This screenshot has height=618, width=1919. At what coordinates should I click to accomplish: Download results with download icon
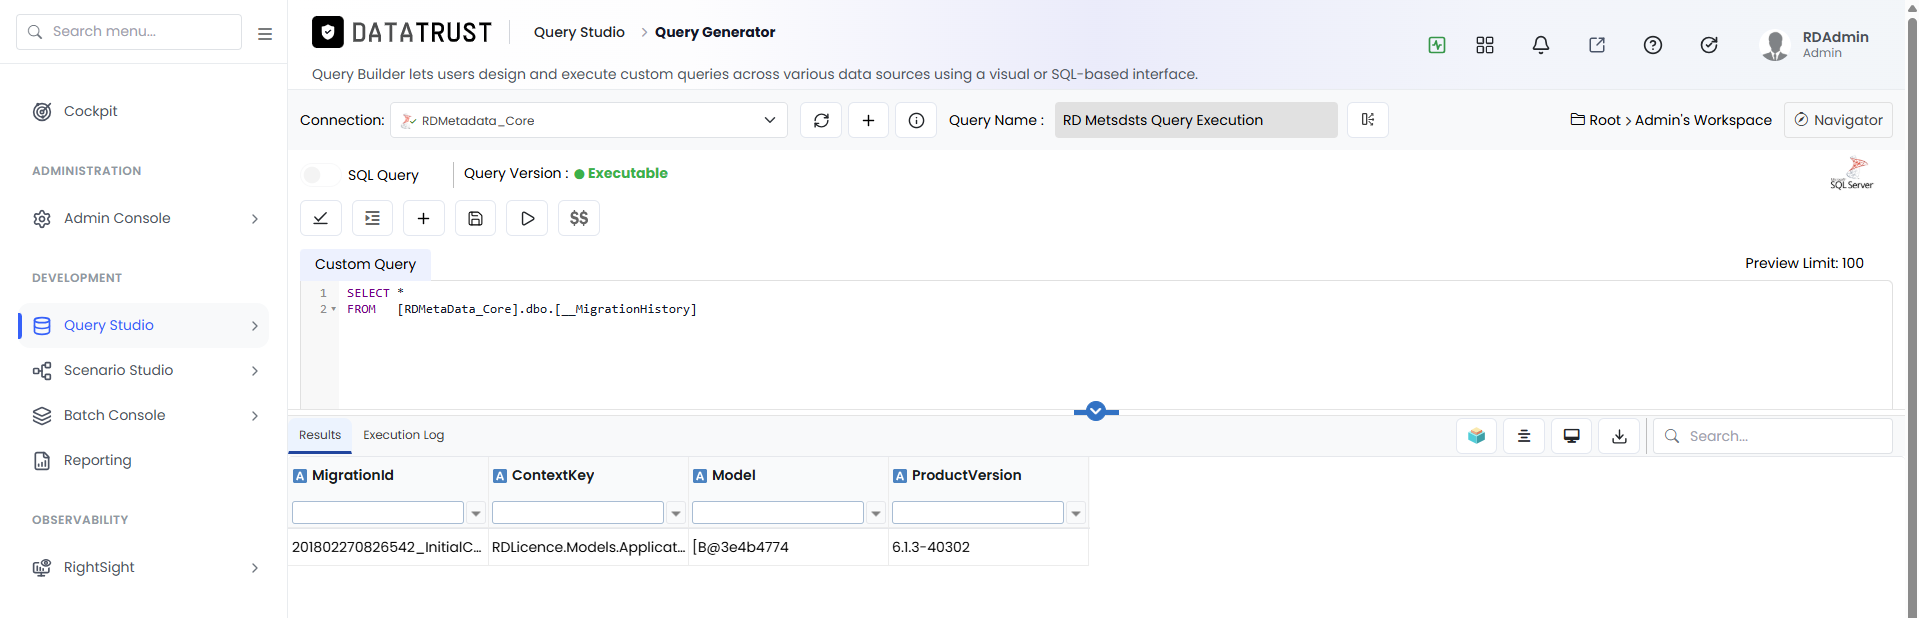click(x=1620, y=436)
